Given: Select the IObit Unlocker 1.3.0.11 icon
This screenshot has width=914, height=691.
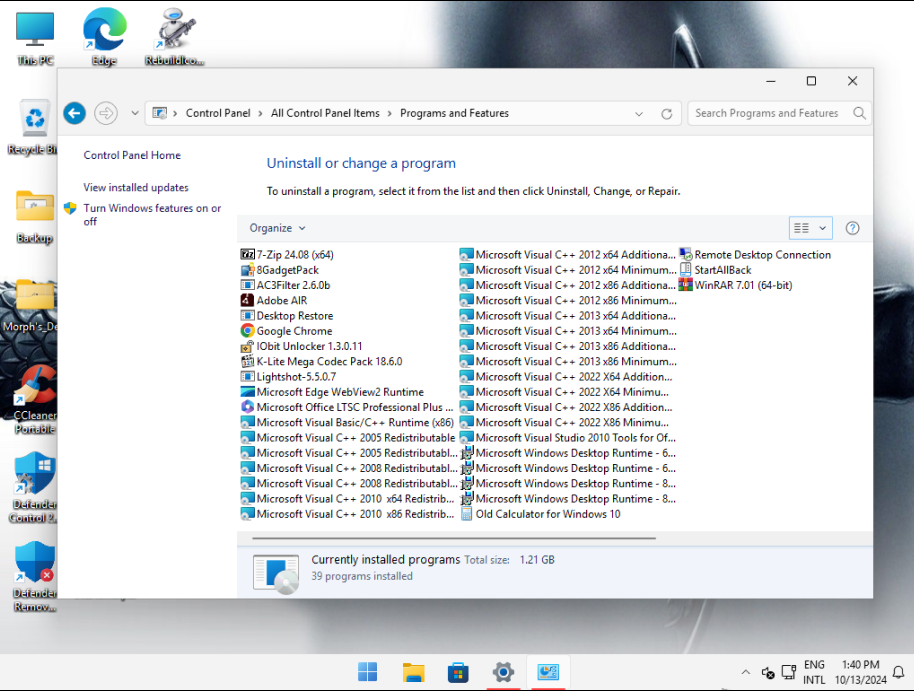Looking at the screenshot, I should pyautogui.click(x=248, y=346).
